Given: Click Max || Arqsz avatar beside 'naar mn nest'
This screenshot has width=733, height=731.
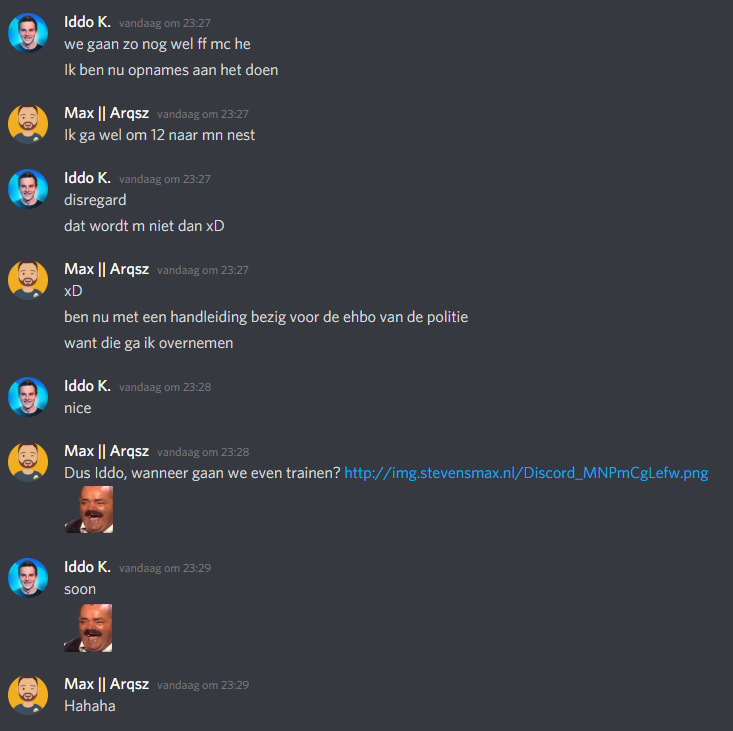Looking at the screenshot, I should coord(28,124).
